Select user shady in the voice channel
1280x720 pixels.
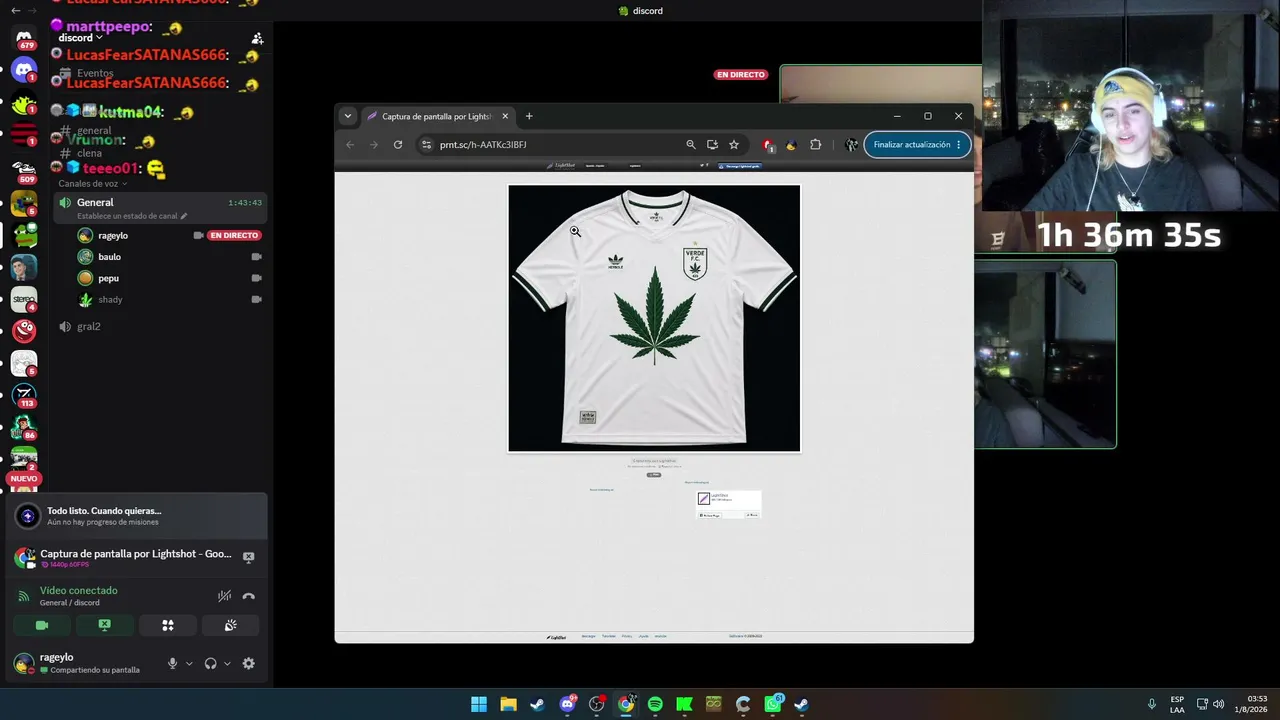pos(110,300)
